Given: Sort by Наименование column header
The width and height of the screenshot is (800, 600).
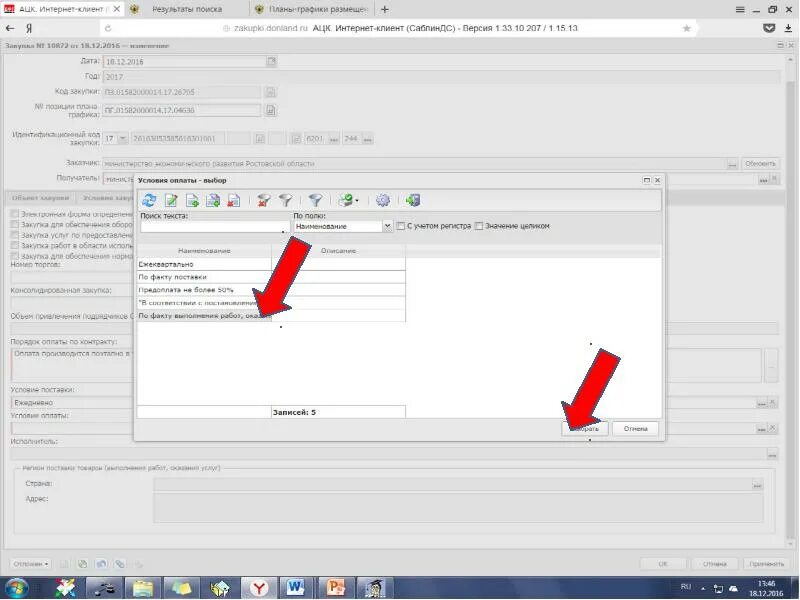Looking at the screenshot, I should point(204,251).
